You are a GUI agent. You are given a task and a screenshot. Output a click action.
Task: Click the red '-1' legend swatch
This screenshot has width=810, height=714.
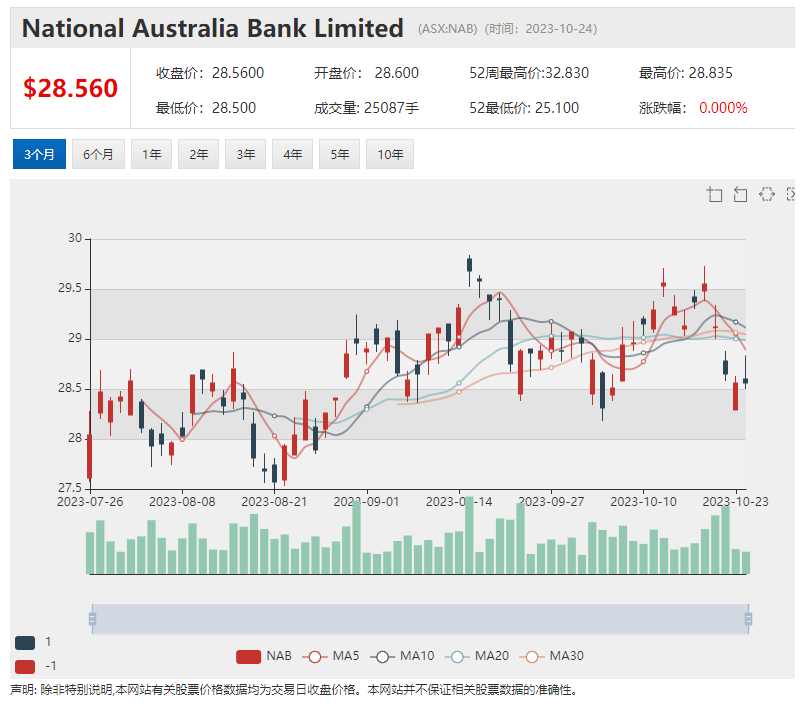click(x=25, y=666)
